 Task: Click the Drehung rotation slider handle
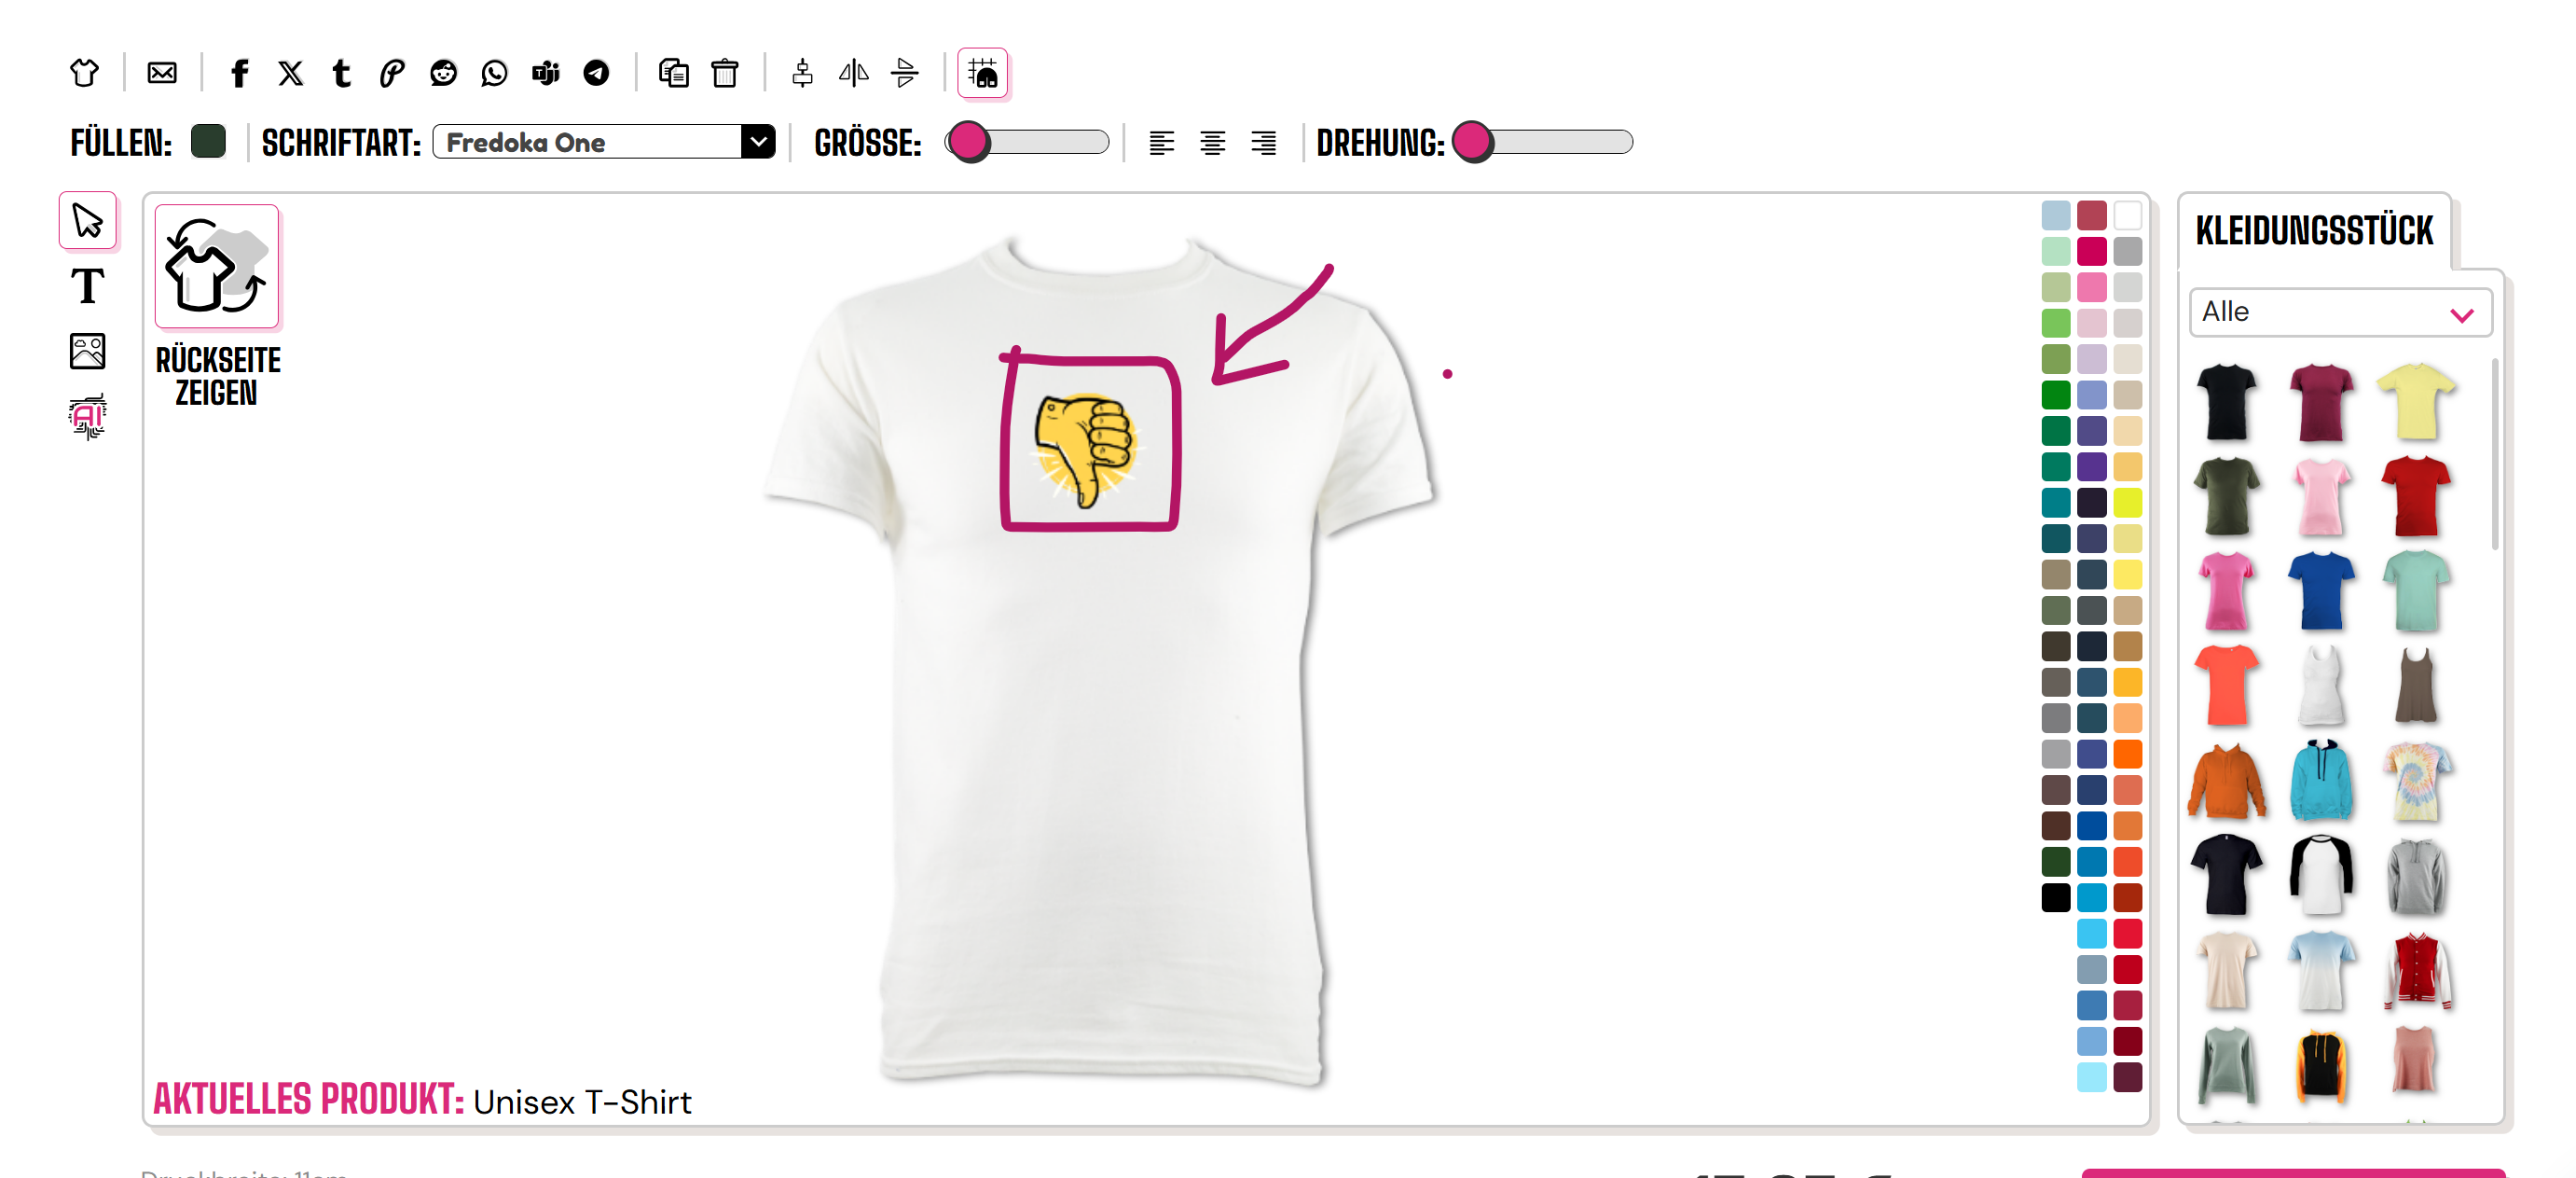coord(1473,142)
